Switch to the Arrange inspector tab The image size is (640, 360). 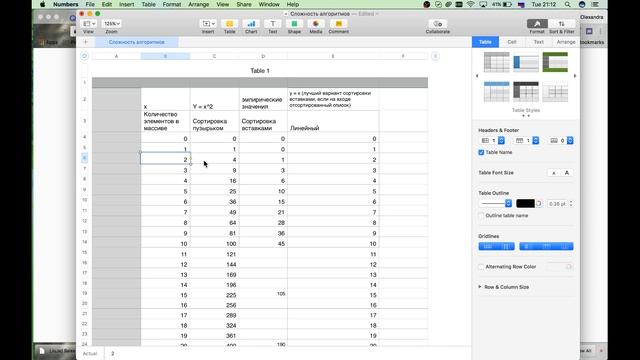pos(566,42)
